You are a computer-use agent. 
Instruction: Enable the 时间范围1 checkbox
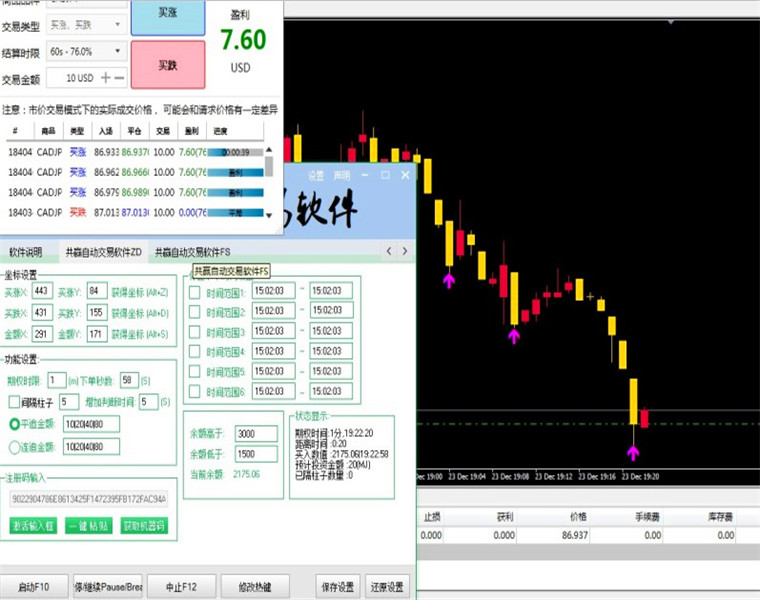(194, 292)
